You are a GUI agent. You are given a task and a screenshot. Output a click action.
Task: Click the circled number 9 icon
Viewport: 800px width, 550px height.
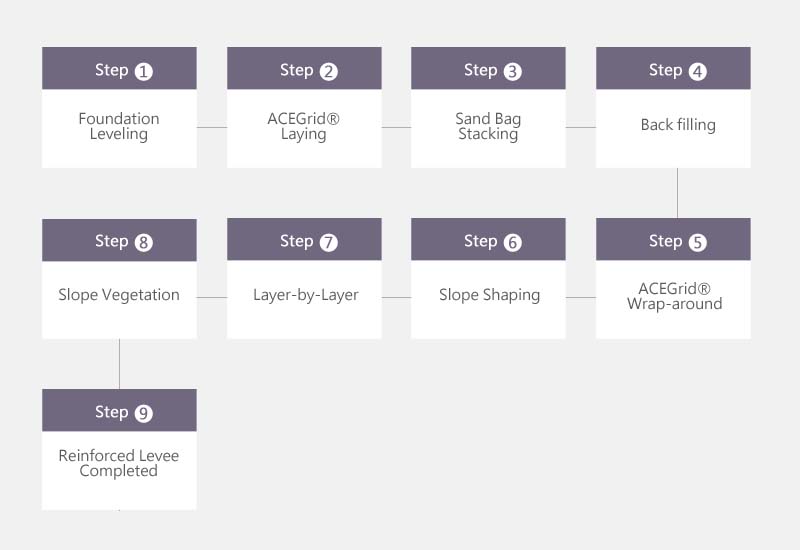pyautogui.click(x=143, y=413)
